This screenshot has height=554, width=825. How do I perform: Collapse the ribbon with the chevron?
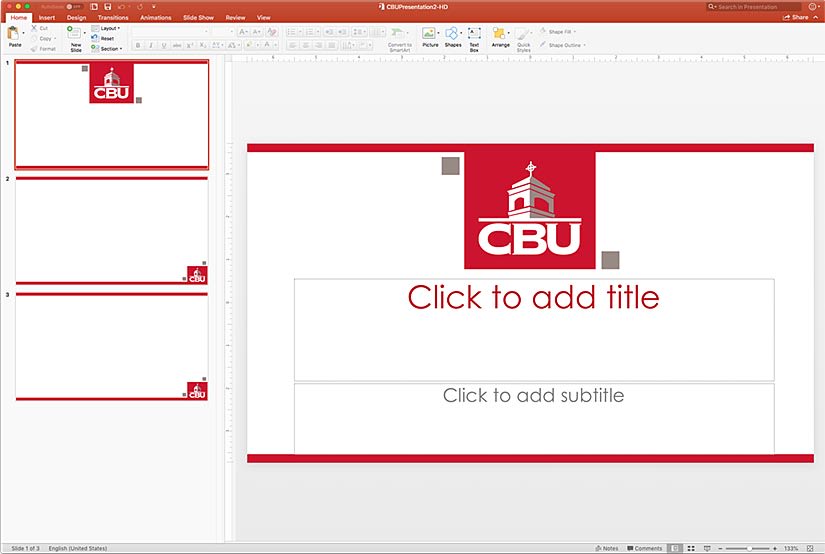(x=816, y=17)
